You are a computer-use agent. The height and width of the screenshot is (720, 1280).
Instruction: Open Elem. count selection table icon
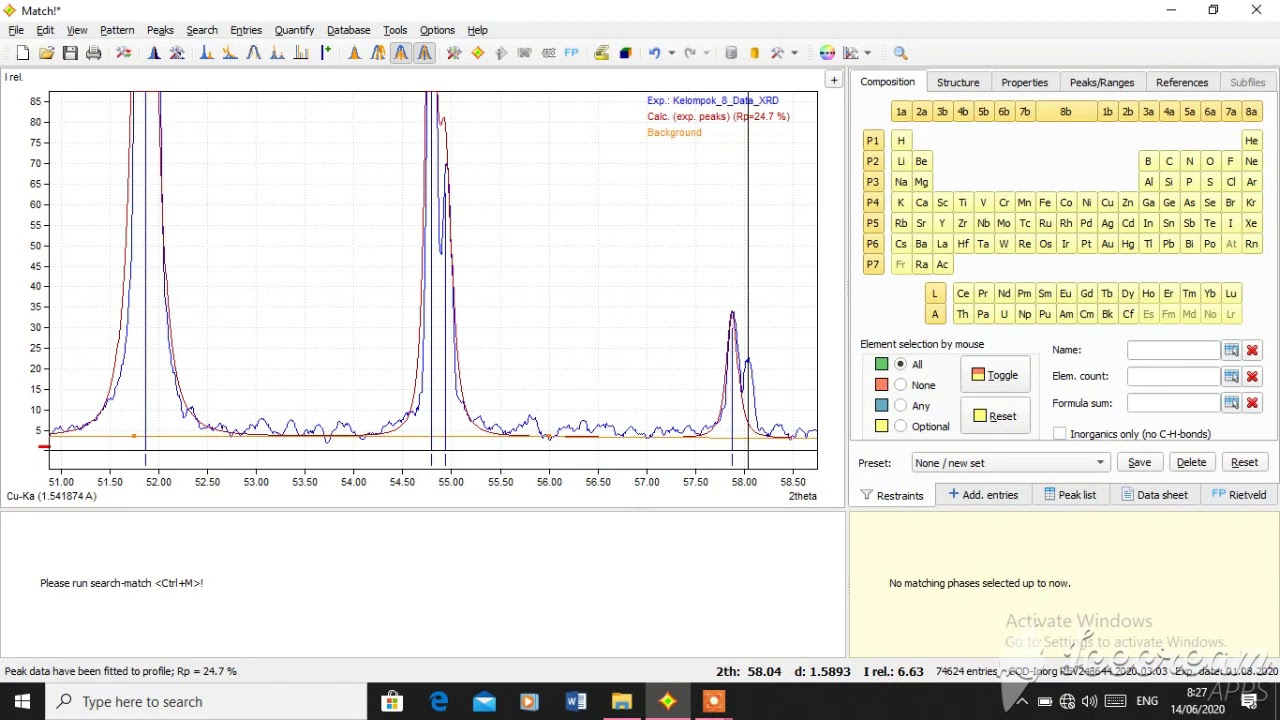(1231, 376)
